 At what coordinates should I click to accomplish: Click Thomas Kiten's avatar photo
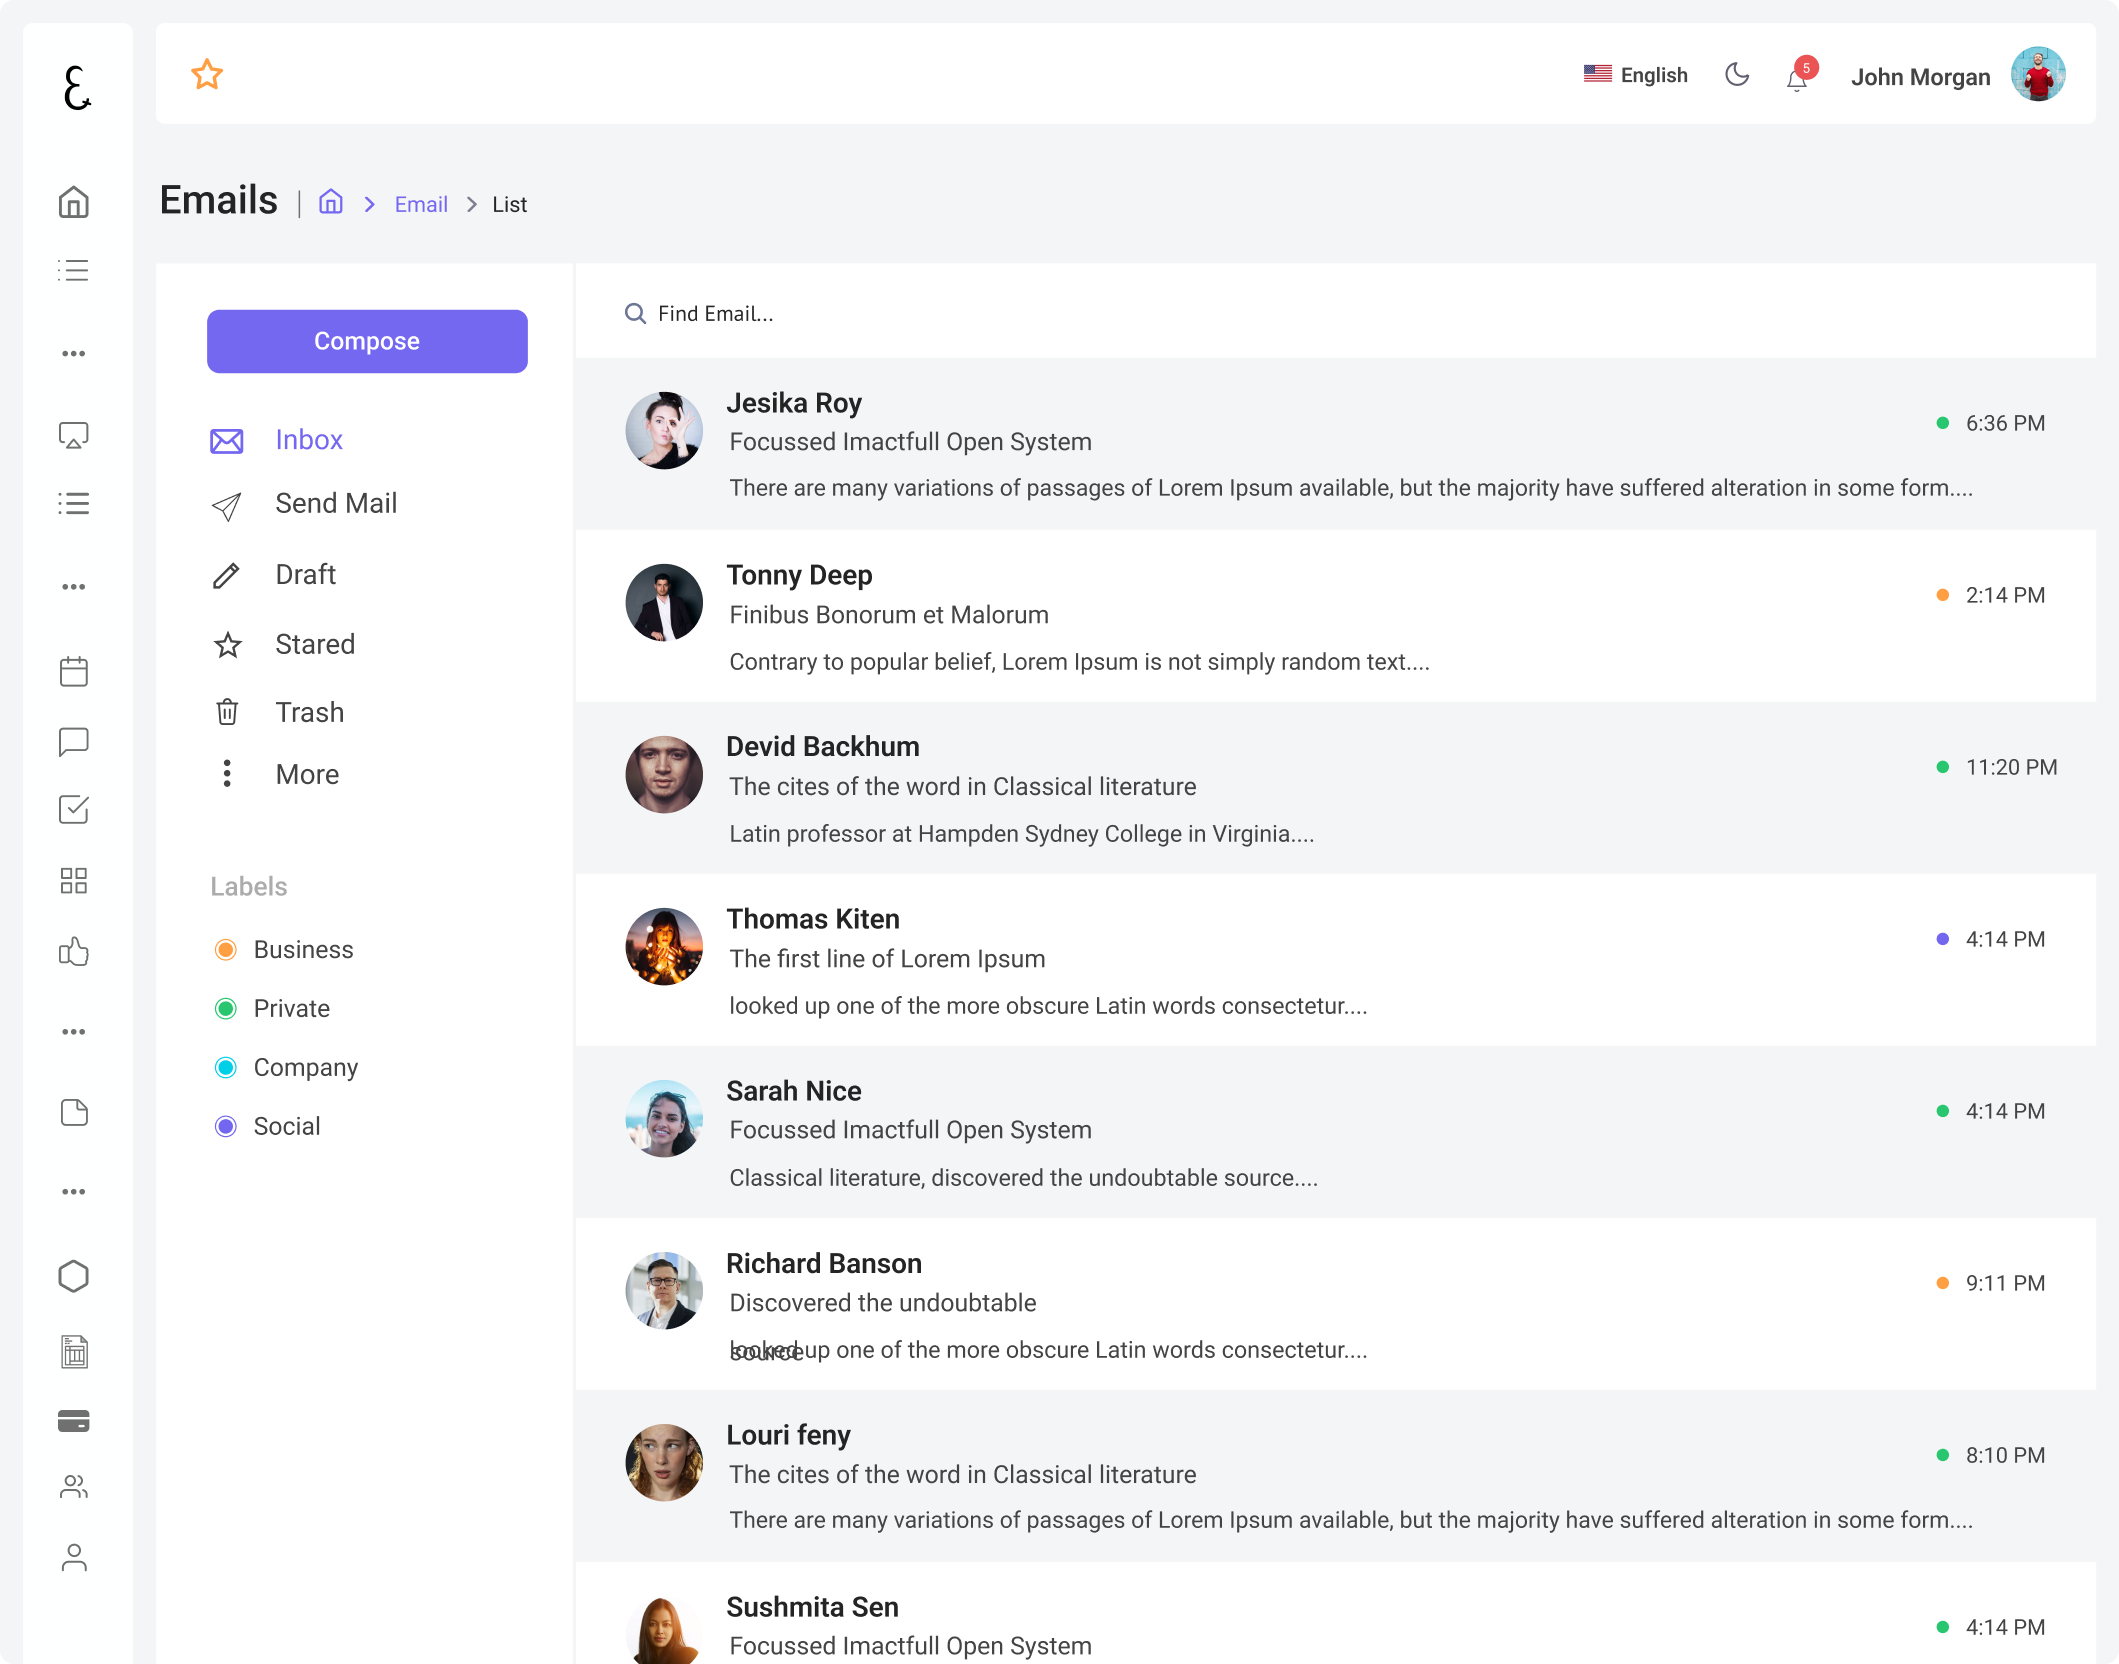click(x=664, y=946)
